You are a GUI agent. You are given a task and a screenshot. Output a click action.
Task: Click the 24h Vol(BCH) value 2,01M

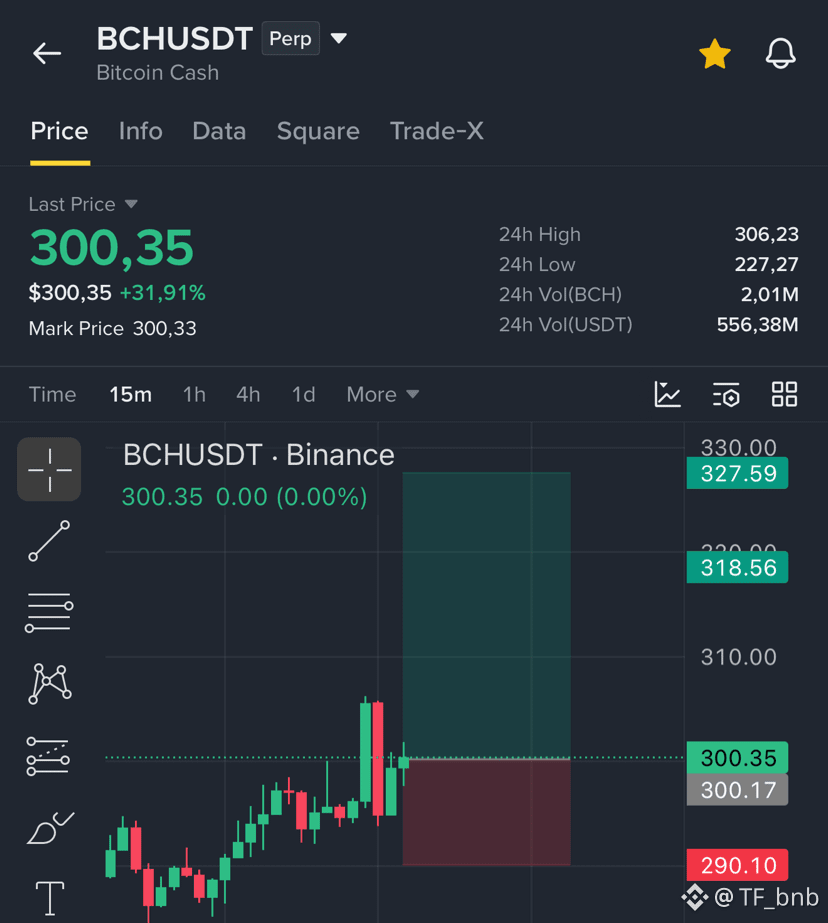770,294
